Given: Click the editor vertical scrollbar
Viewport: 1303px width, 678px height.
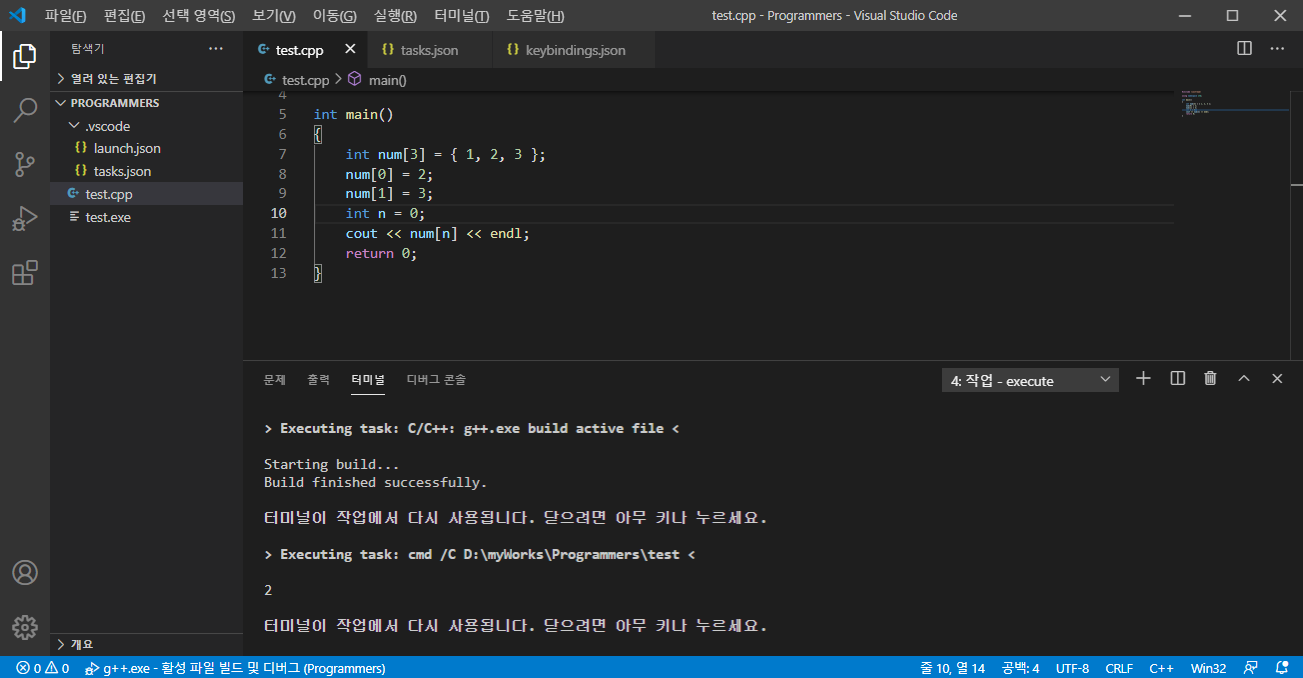Looking at the screenshot, I should pyautogui.click(x=1295, y=223).
